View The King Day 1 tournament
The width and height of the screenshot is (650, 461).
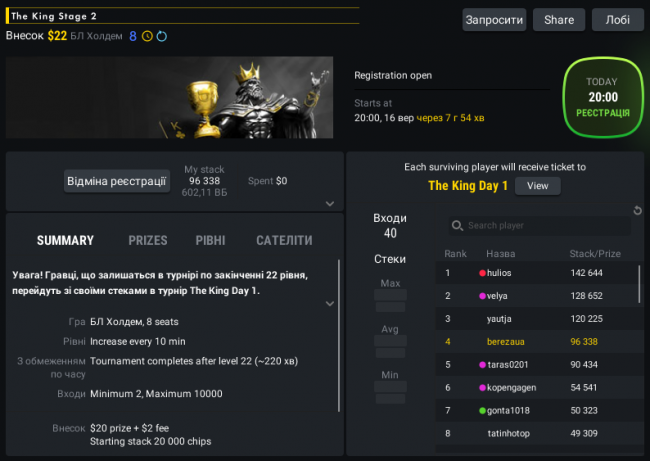pyautogui.click(x=538, y=186)
